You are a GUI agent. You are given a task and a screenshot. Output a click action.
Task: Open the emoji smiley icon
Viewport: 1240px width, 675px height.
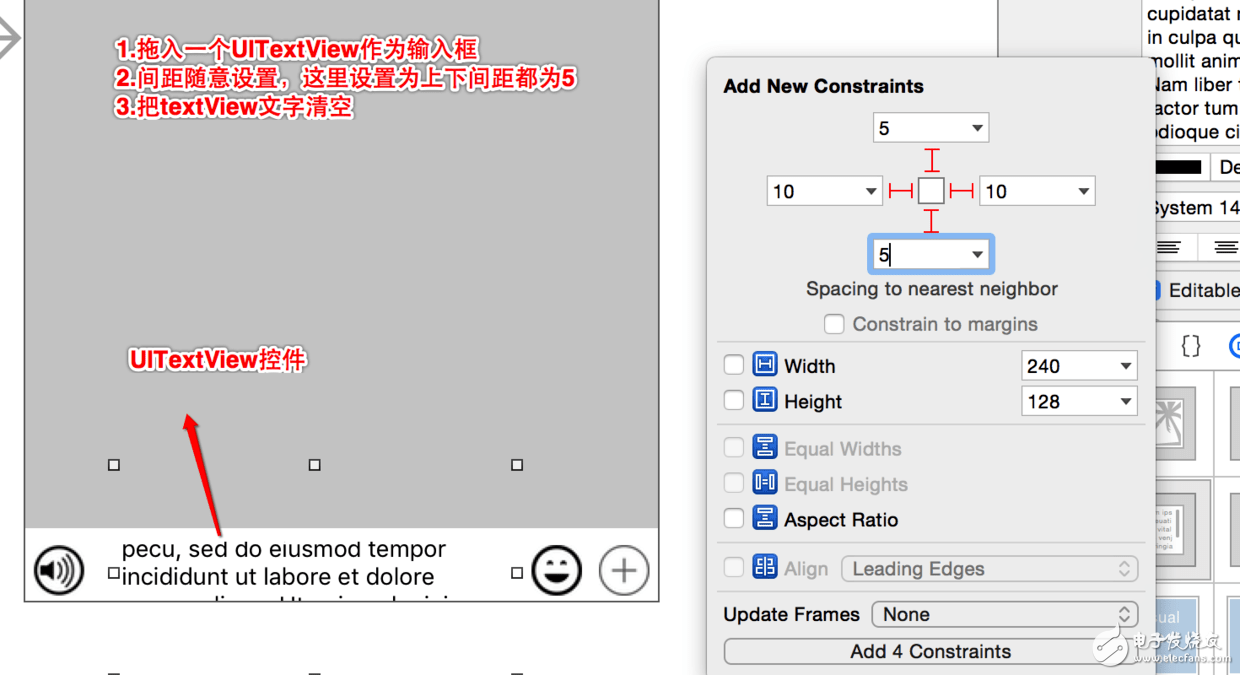click(557, 570)
